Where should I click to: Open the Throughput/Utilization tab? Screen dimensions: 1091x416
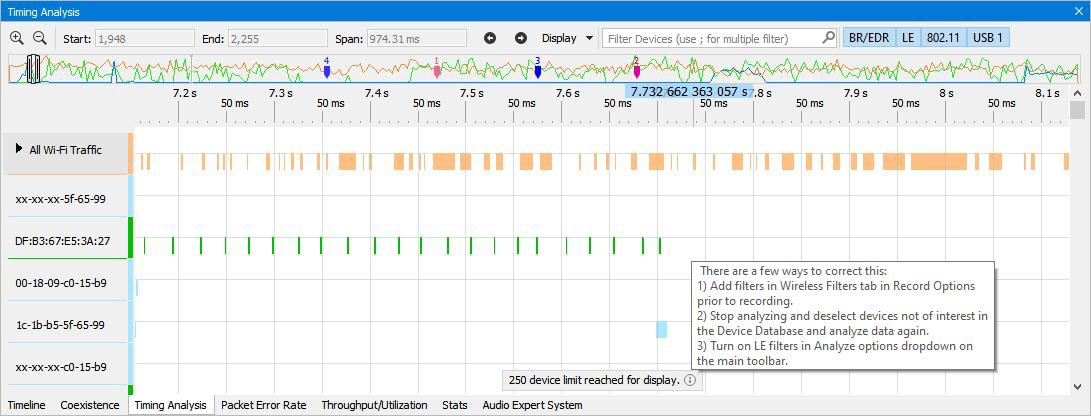pyautogui.click(x=374, y=405)
